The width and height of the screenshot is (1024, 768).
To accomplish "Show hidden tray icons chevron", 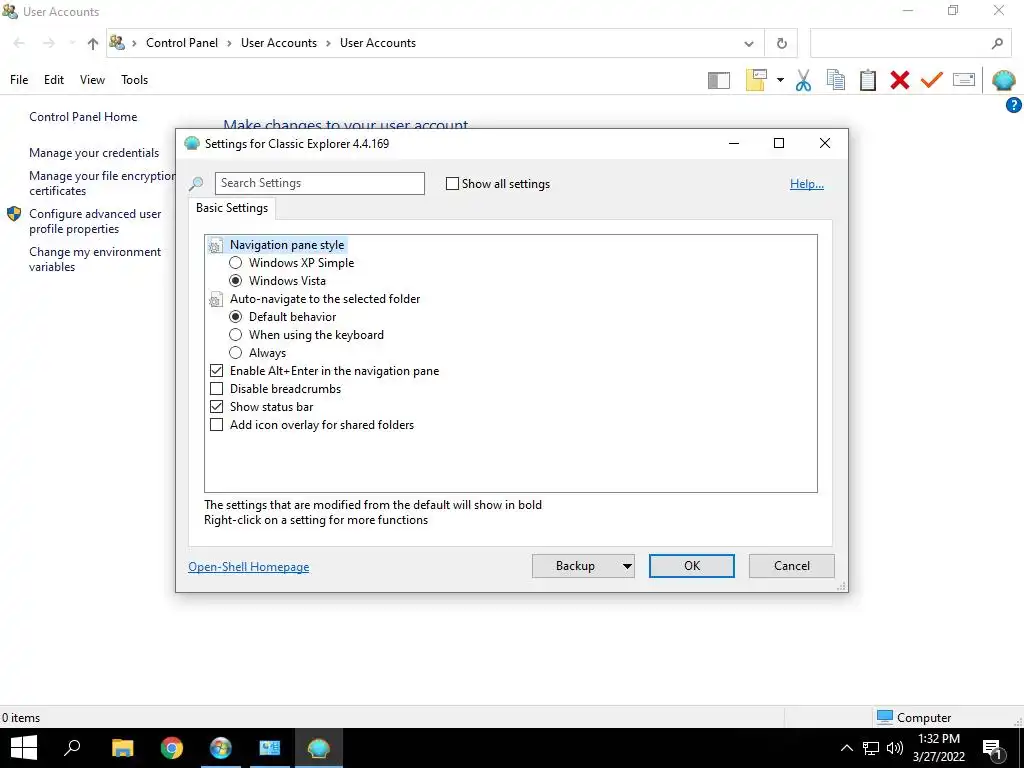I will tap(846, 748).
